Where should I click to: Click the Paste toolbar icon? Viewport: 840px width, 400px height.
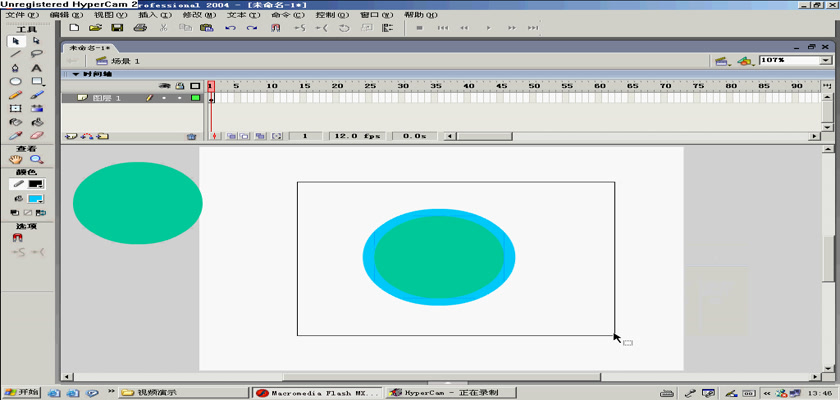click(206, 28)
